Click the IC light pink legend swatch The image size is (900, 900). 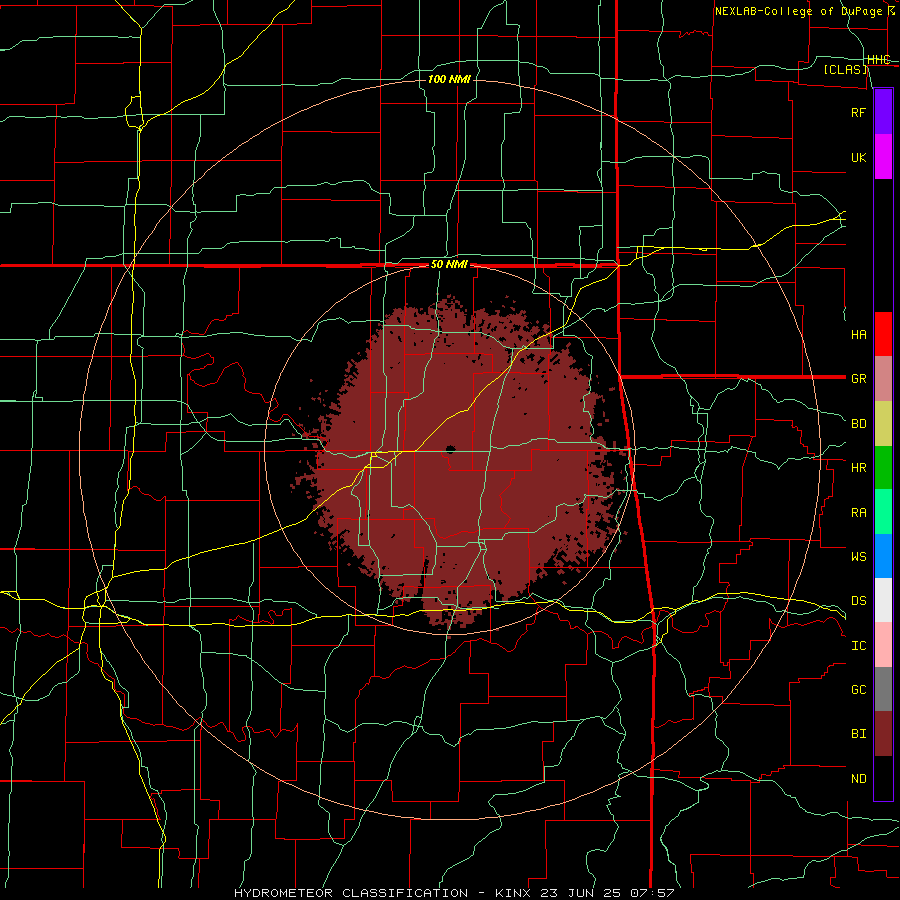pyautogui.click(x=883, y=645)
